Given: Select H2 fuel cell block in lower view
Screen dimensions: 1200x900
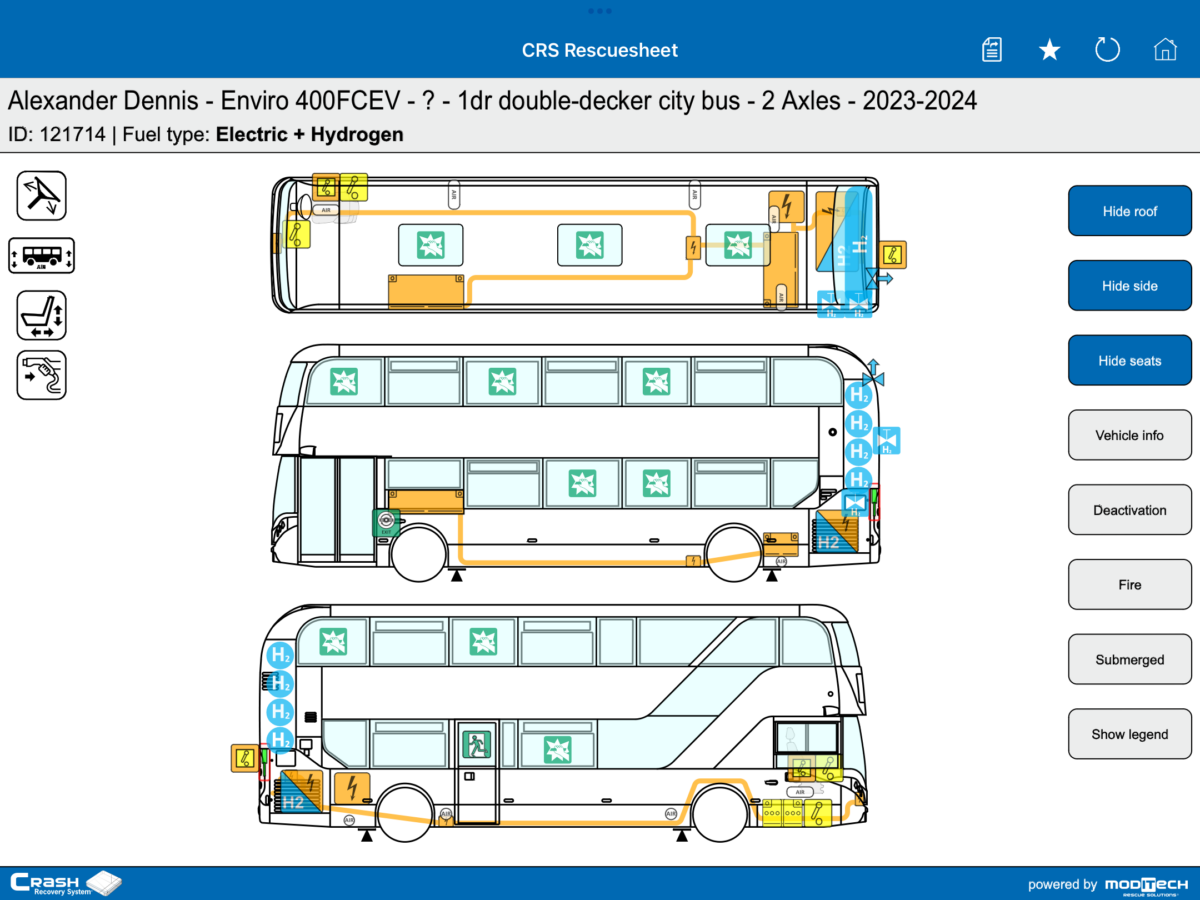Looking at the screenshot, I should (x=303, y=791).
